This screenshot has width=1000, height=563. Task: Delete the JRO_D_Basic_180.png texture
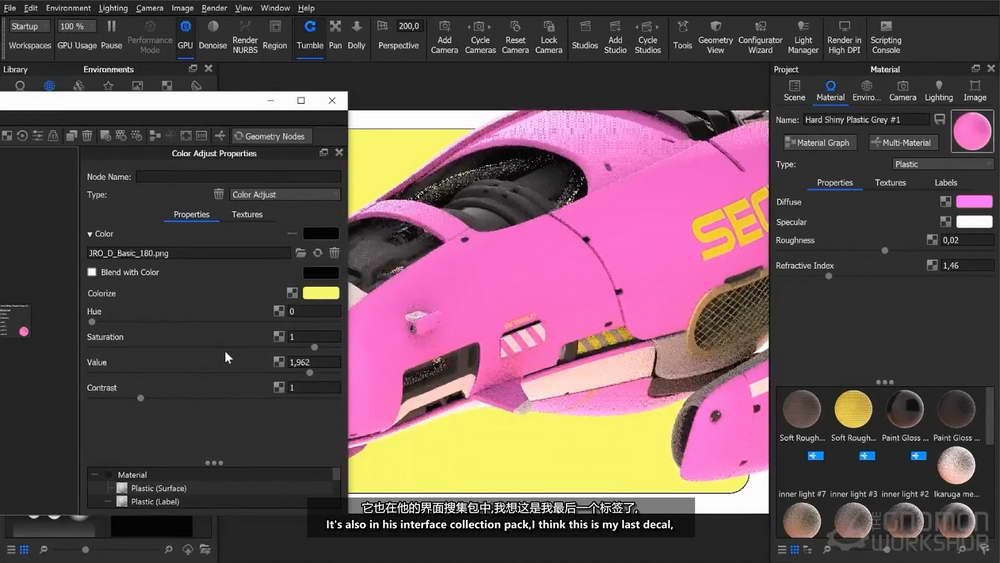click(x=334, y=253)
